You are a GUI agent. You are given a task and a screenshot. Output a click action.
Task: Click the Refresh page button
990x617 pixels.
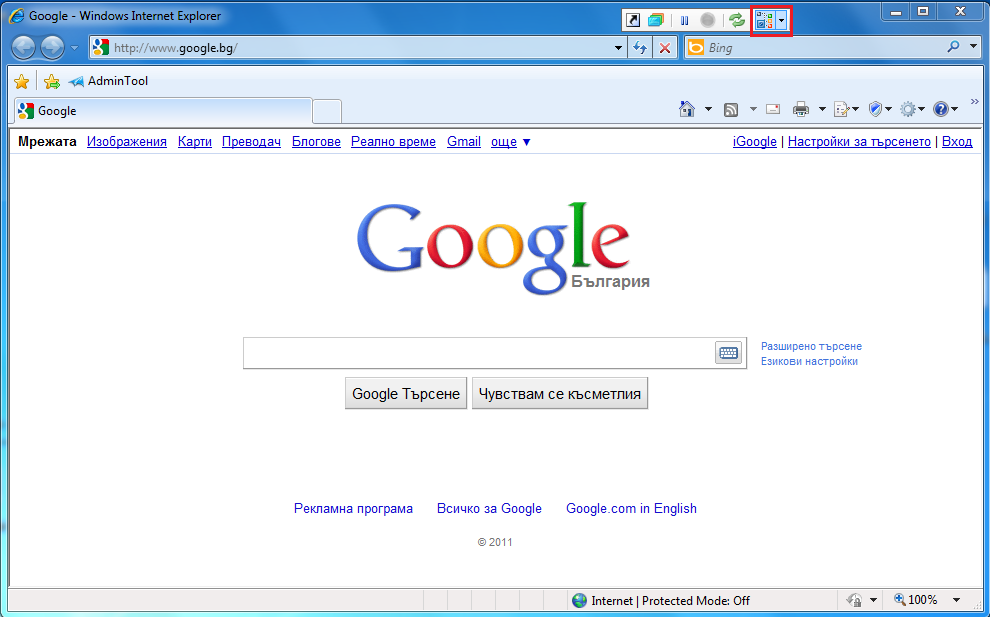640,48
